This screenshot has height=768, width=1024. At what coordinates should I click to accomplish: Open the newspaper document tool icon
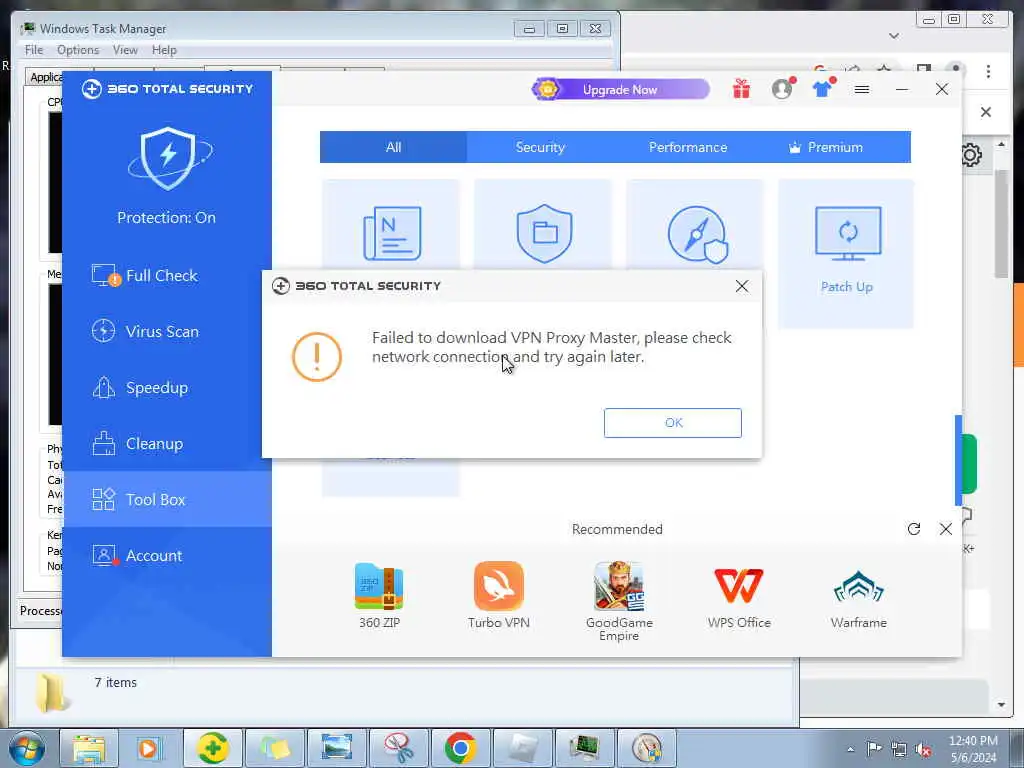pyautogui.click(x=392, y=233)
